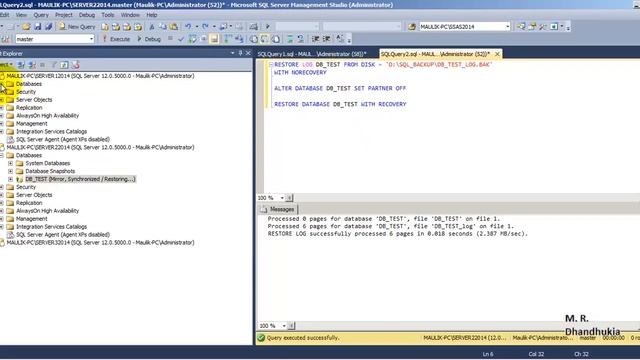Open the Object Explorer window position dropdown
The image size is (640, 360).
point(232,53)
